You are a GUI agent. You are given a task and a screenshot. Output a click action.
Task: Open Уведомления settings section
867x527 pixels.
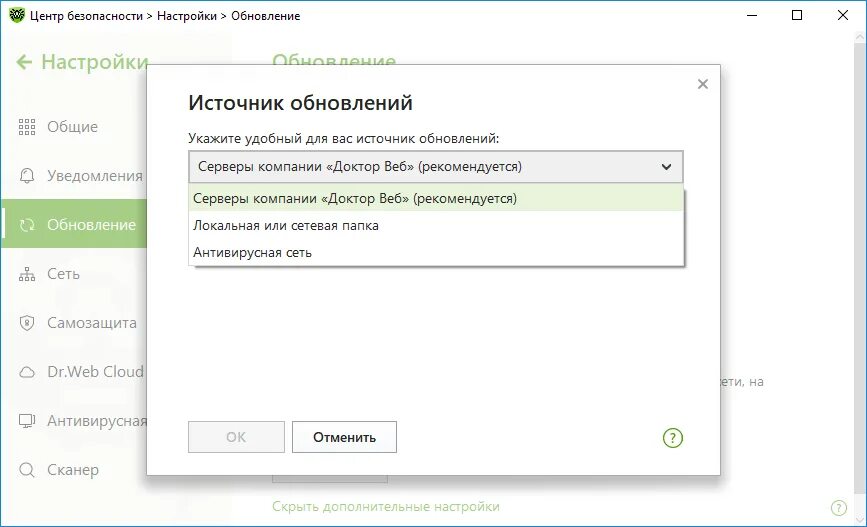coord(74,176)
